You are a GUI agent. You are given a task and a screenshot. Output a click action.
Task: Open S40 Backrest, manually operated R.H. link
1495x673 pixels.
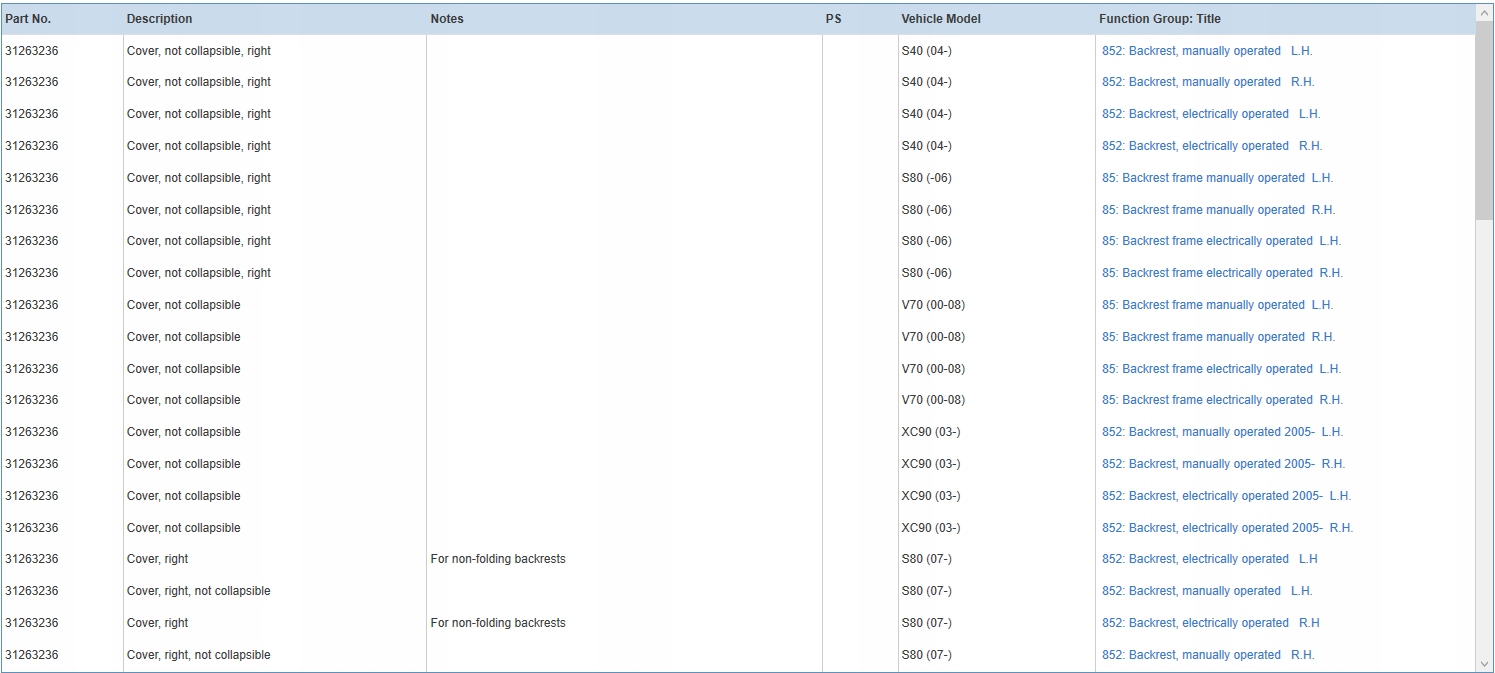[1208, 82]
